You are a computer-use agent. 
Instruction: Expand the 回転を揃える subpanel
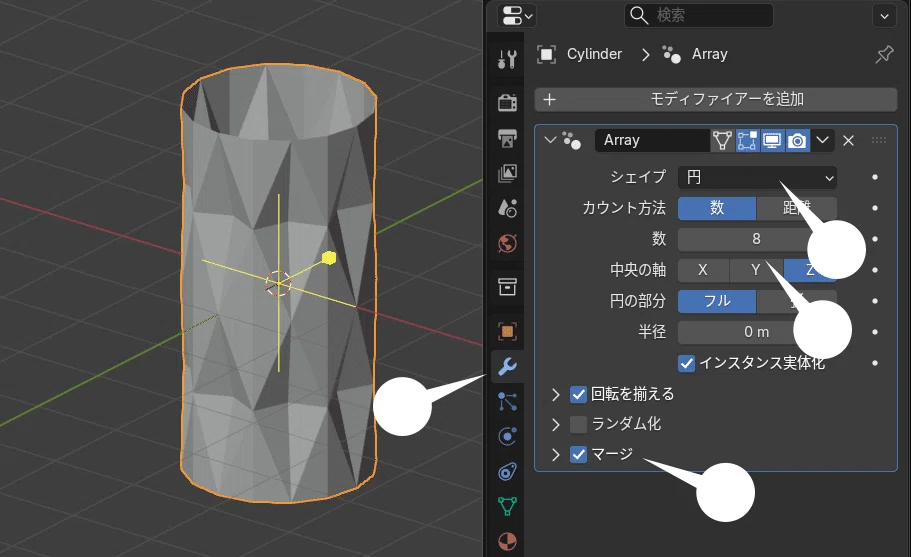click(x=555, y=395)
